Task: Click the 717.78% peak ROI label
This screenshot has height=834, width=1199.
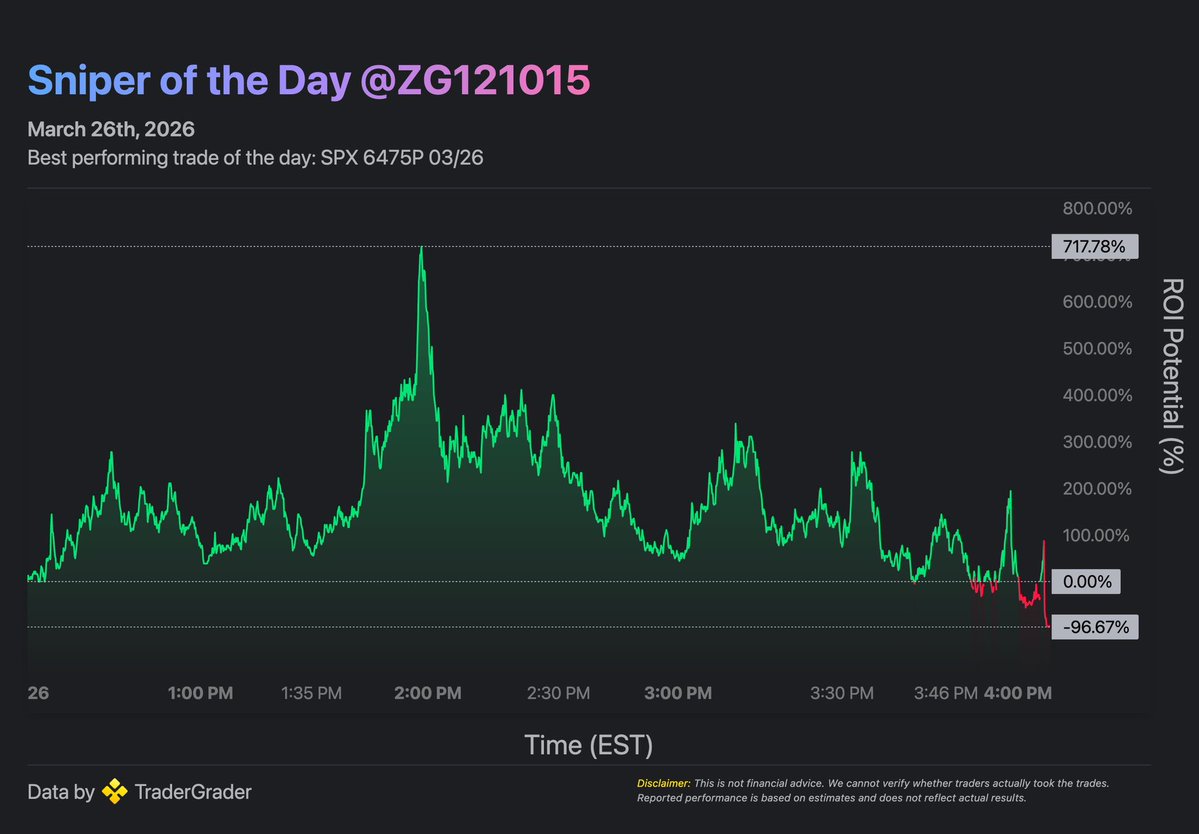Action: point(1095,246)
